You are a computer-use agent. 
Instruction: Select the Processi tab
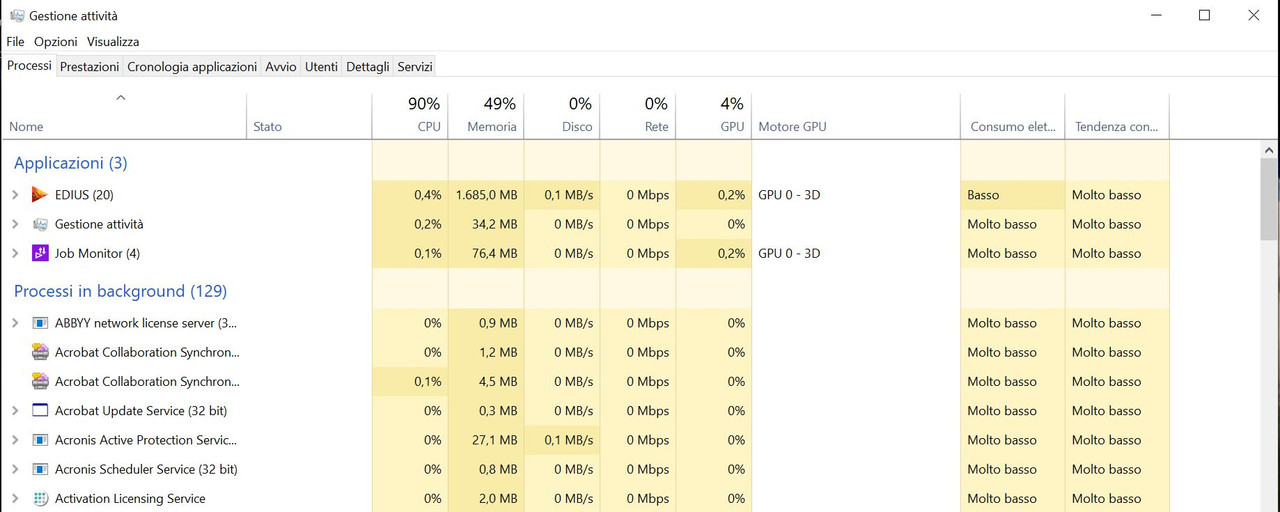coord(29,65)
